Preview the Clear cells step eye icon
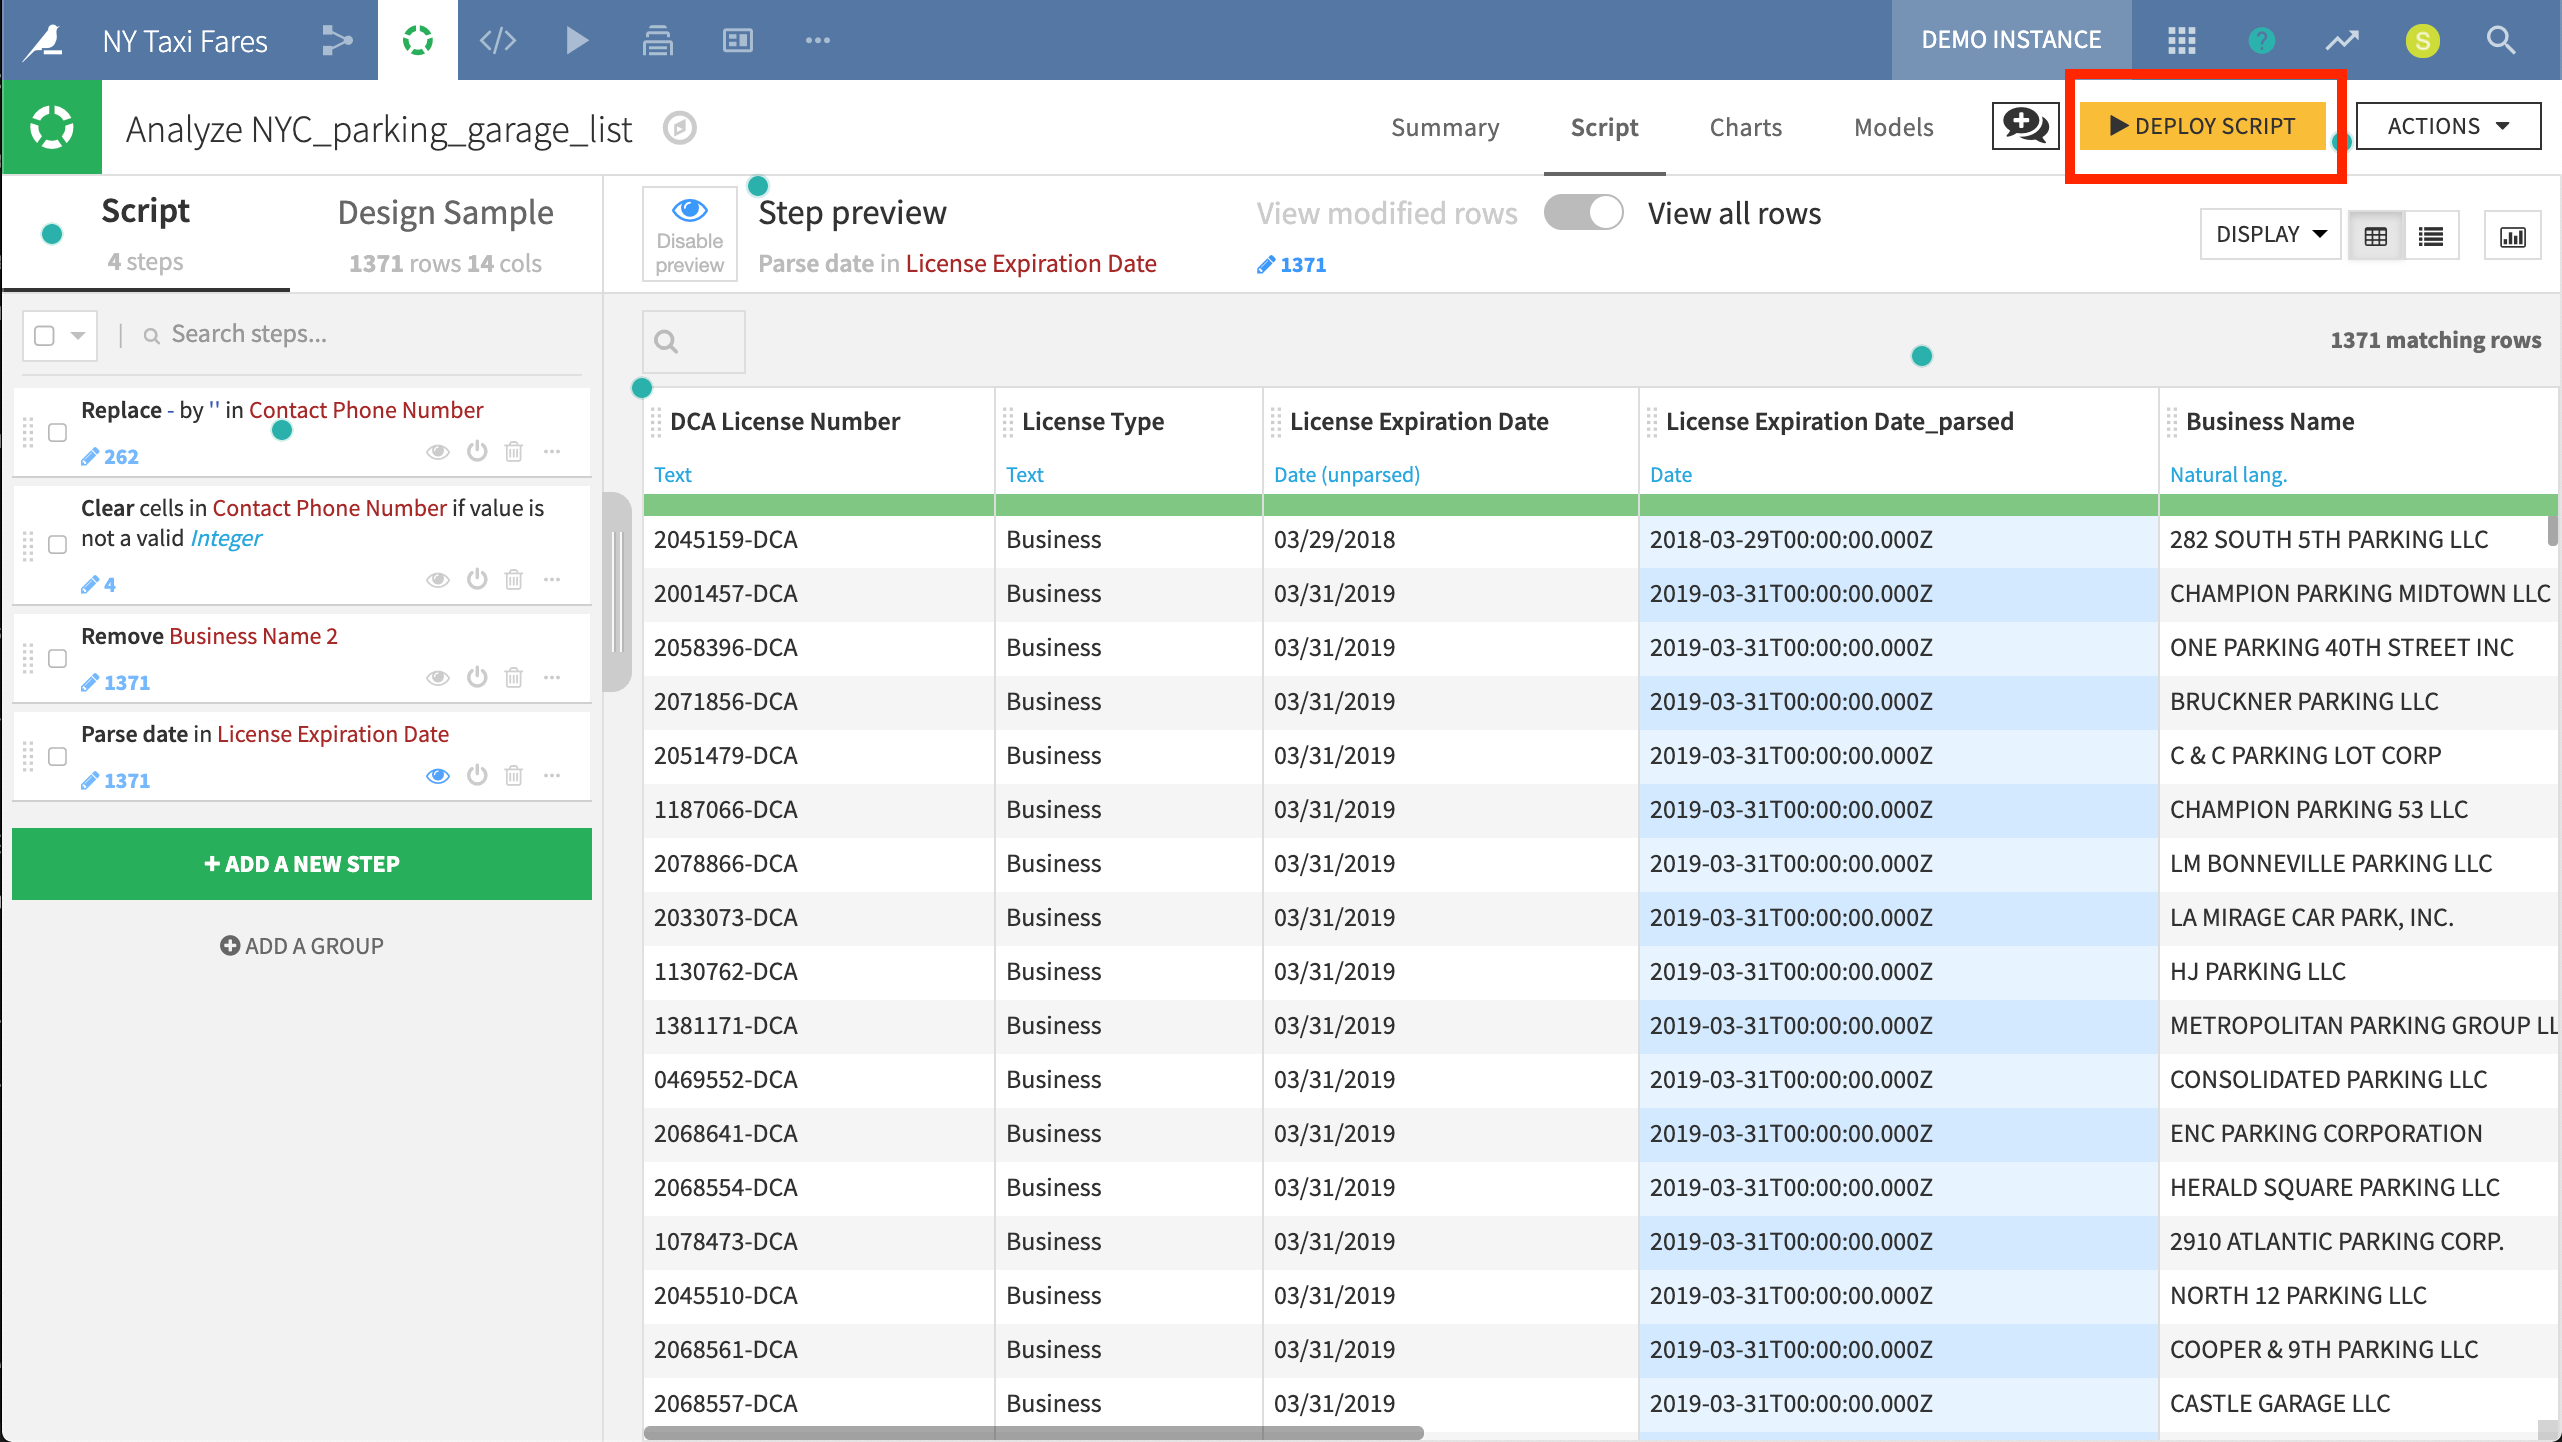 (438, 579)
